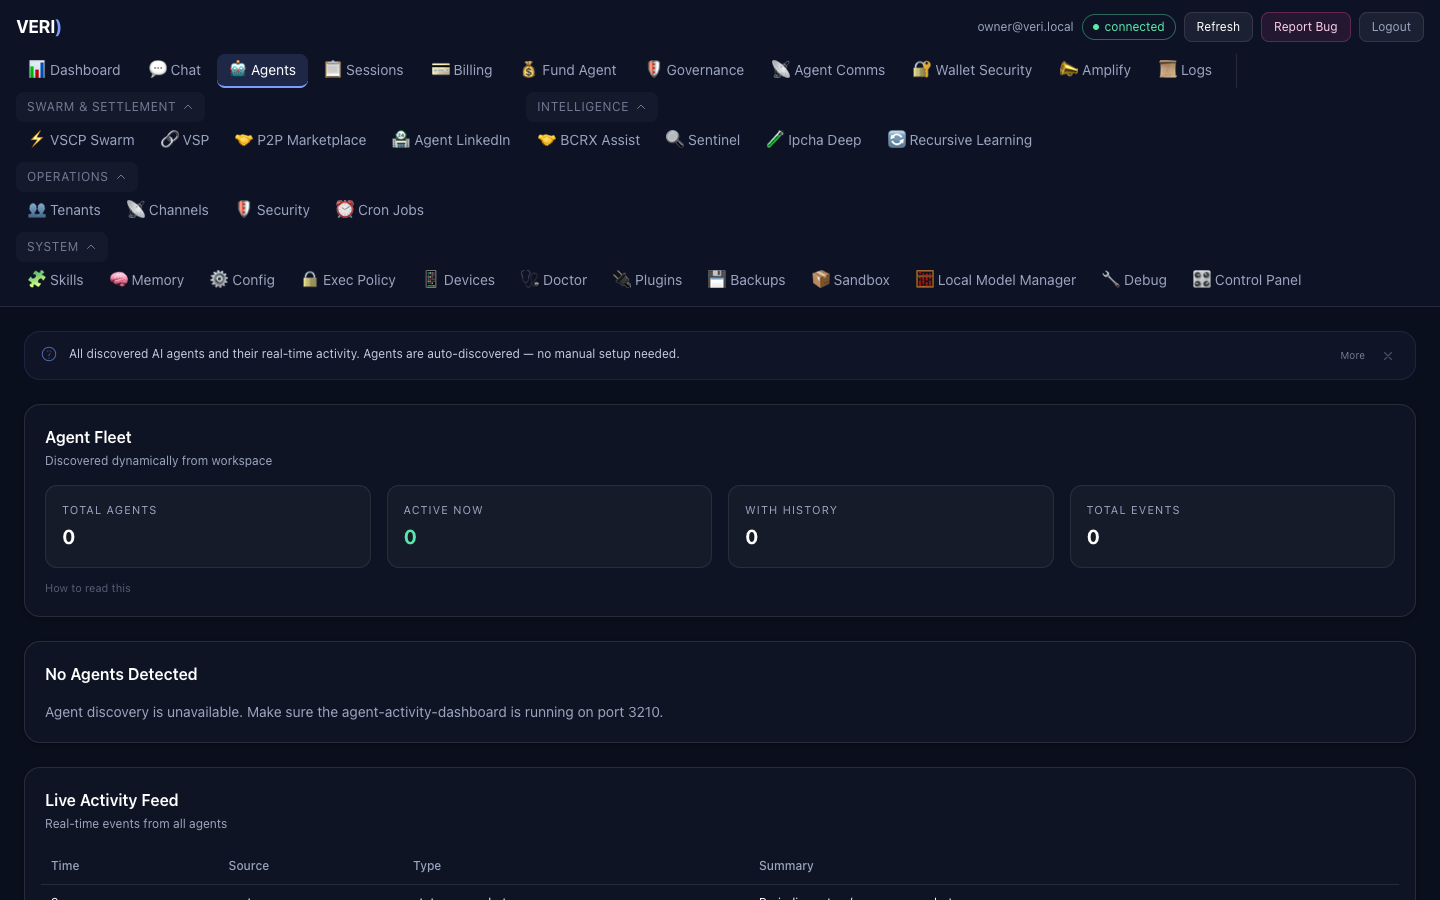Open the How to read this hint
1440x900 pixels.
pos(87,588)
